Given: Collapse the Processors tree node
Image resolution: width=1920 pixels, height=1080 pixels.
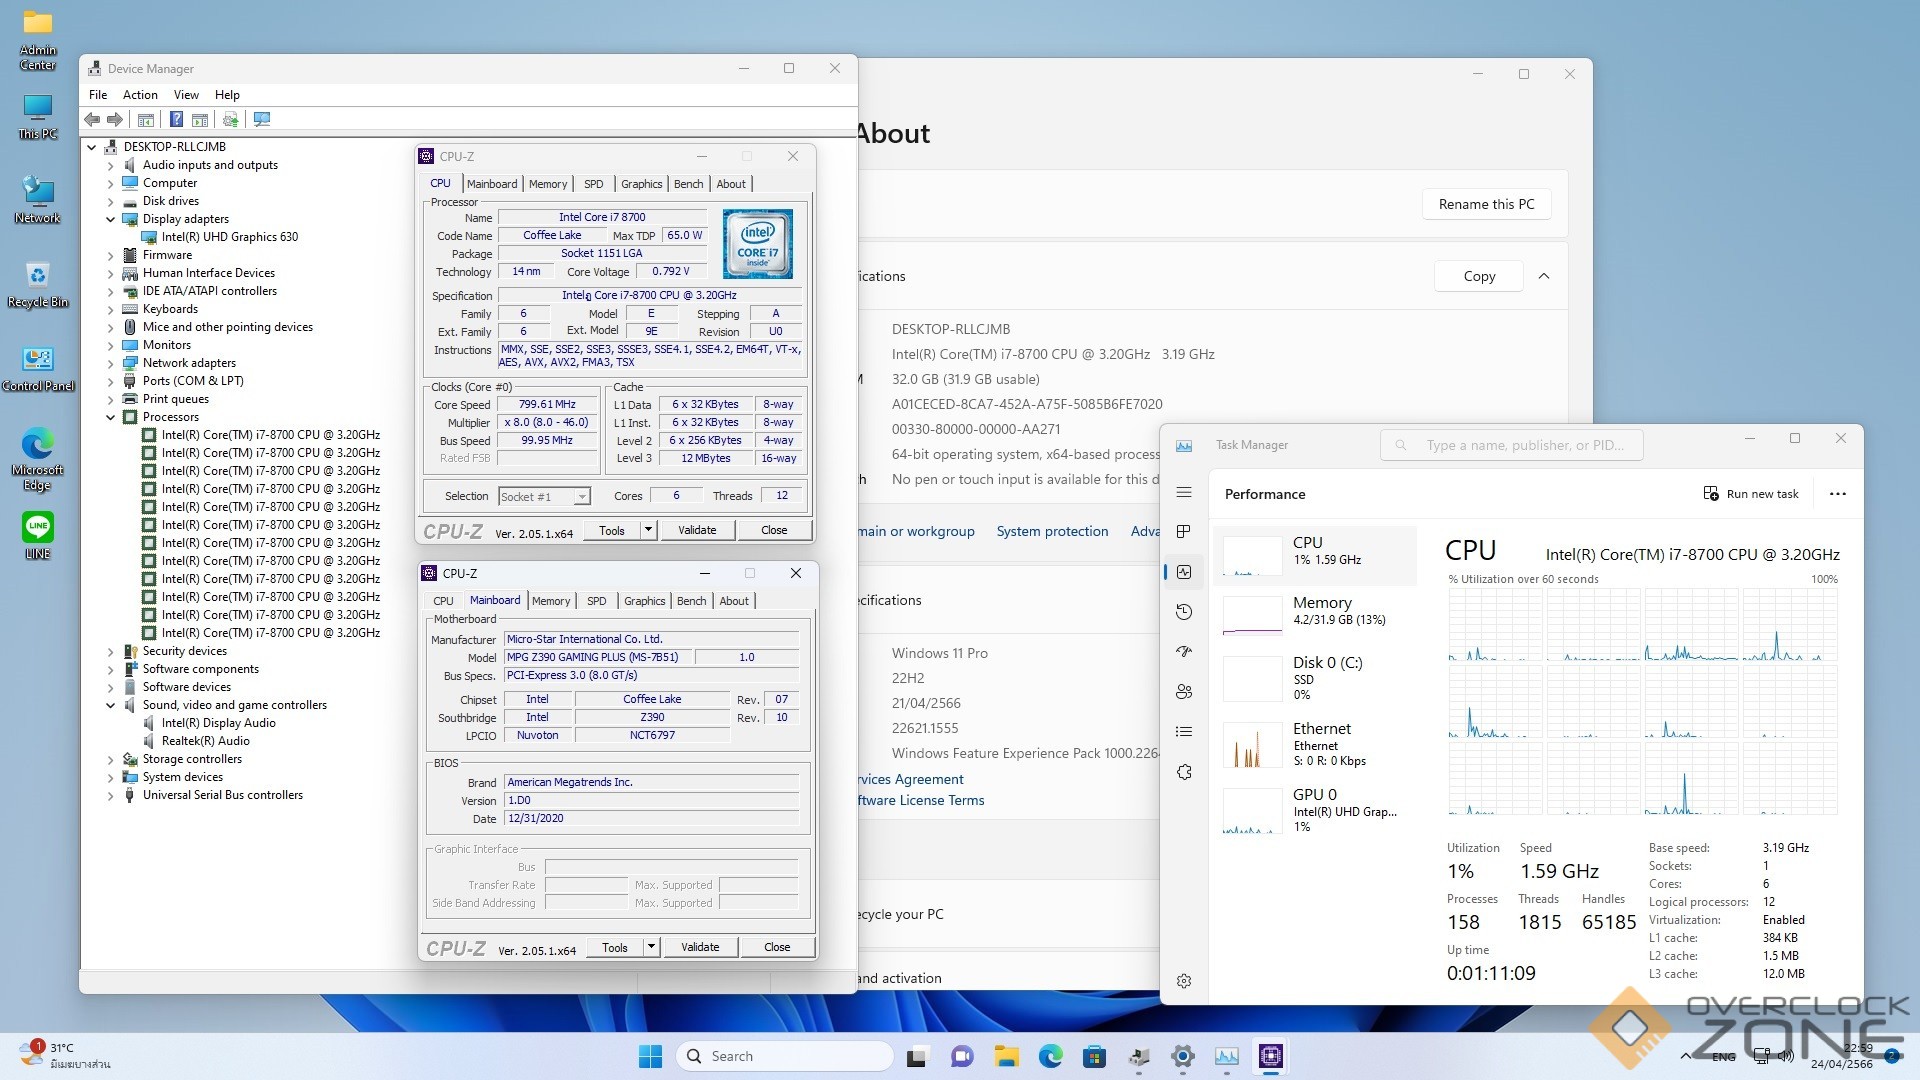Looking at the screenshot, I should [x=111, y=417].
